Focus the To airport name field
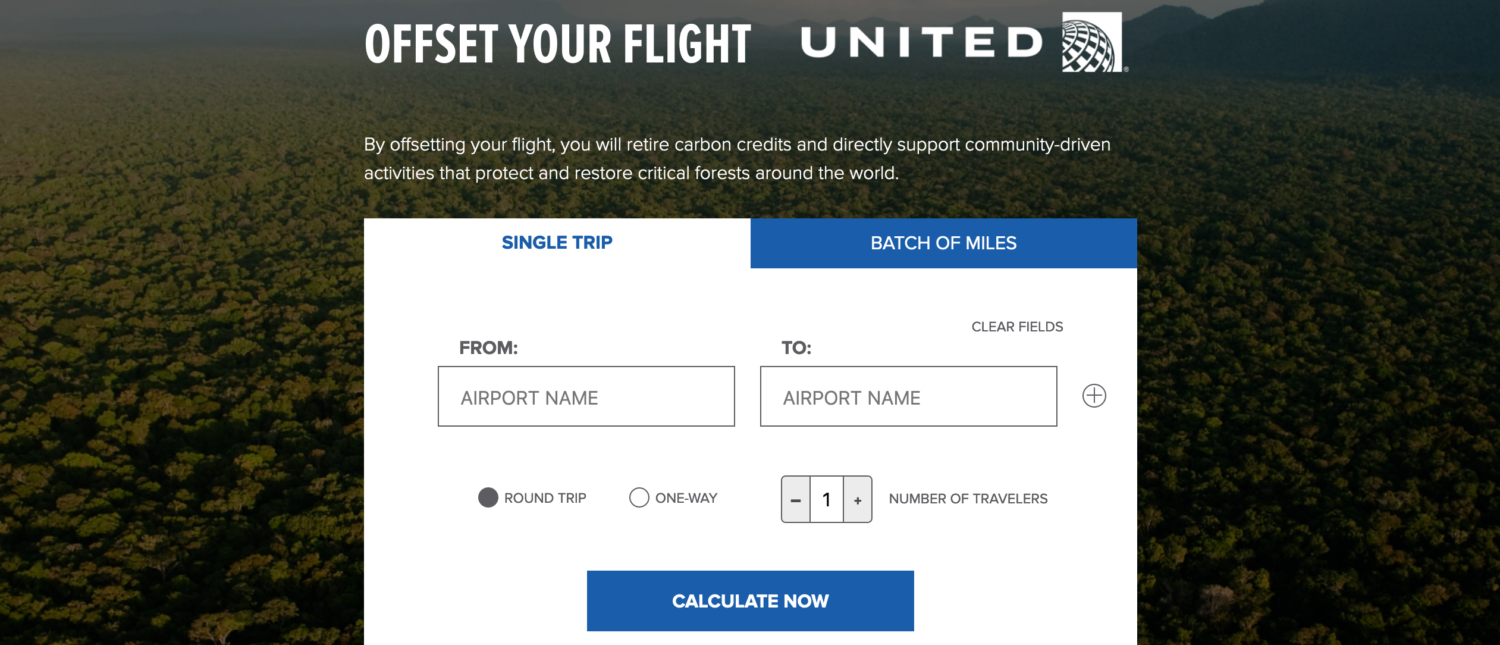Image resolution: width=1500 pixels, height=645 pixels. click(x=908, y=396)
